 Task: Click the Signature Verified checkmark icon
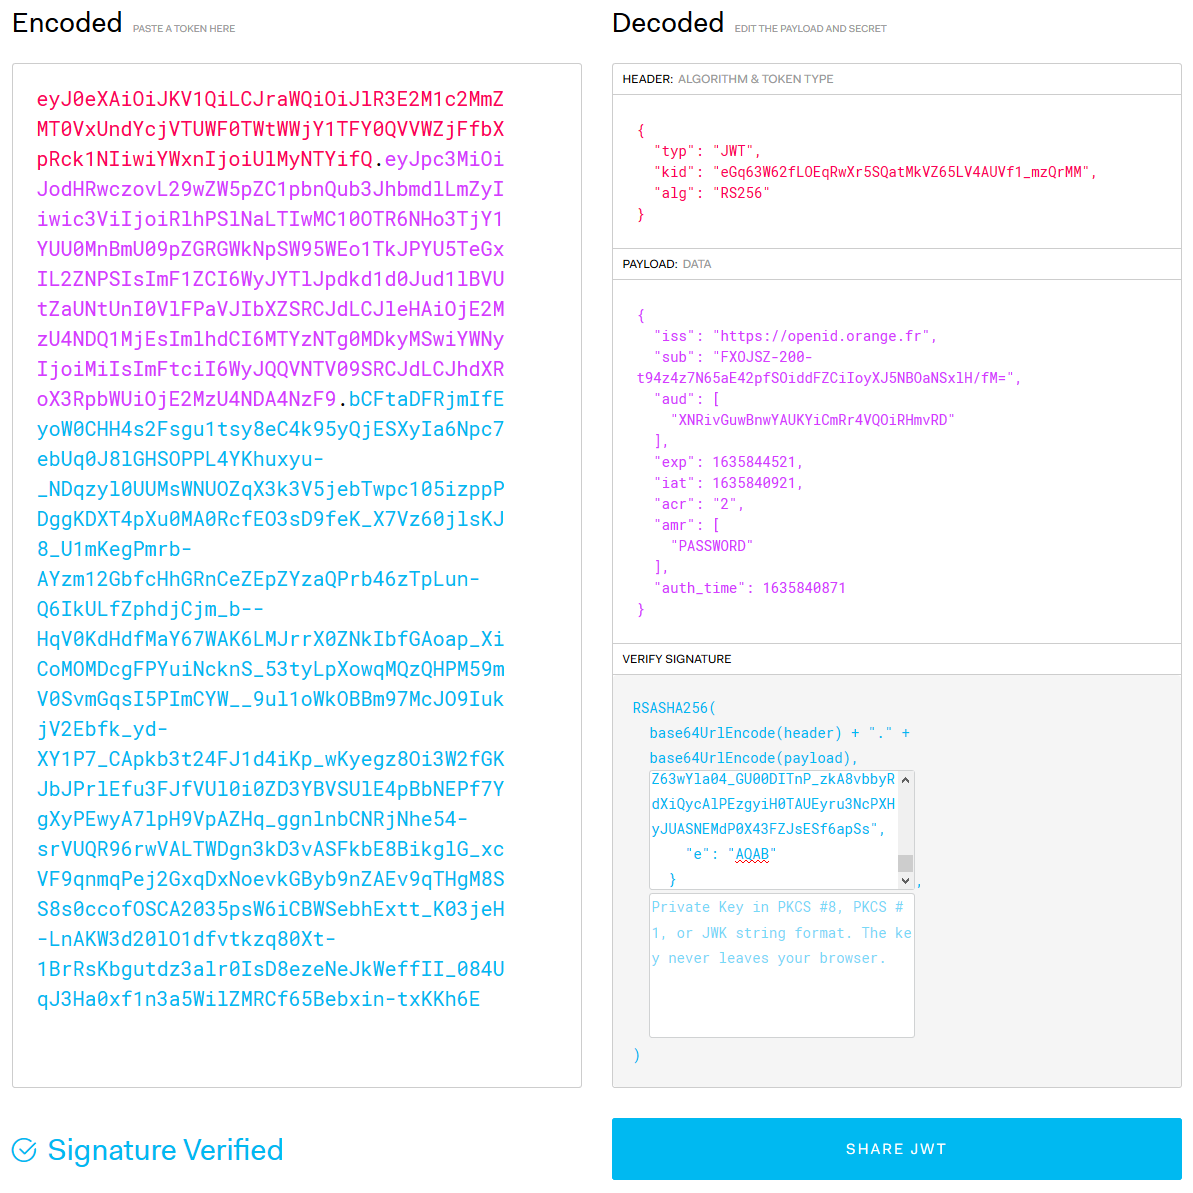tap(26, 1150)
